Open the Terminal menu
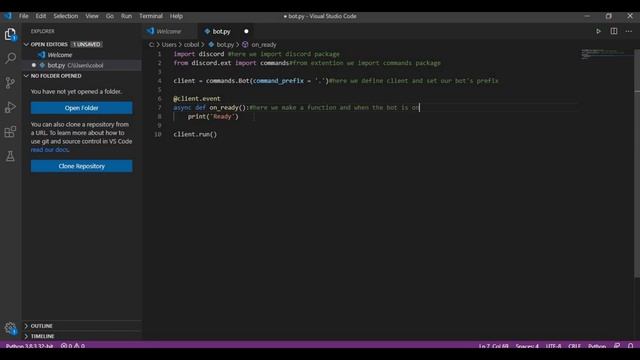 tap(151, 16)
